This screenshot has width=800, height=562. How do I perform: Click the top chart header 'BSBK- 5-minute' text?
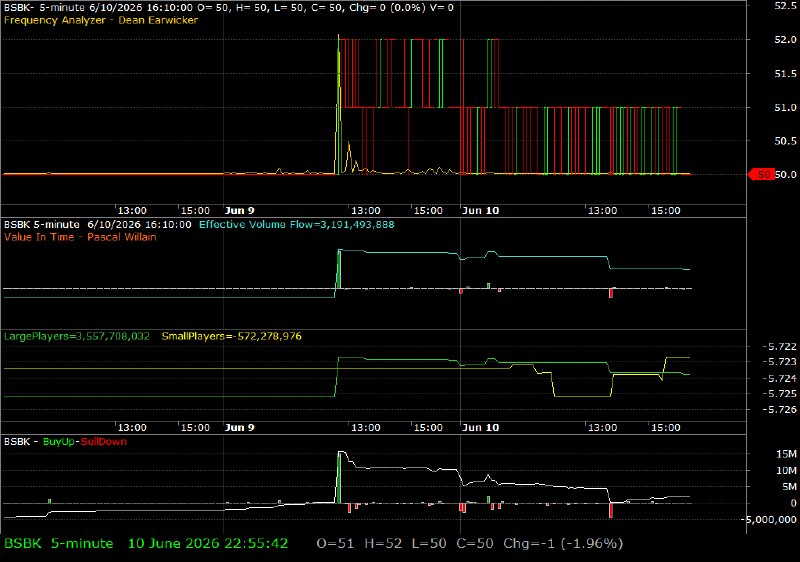[x=44, y=8]
